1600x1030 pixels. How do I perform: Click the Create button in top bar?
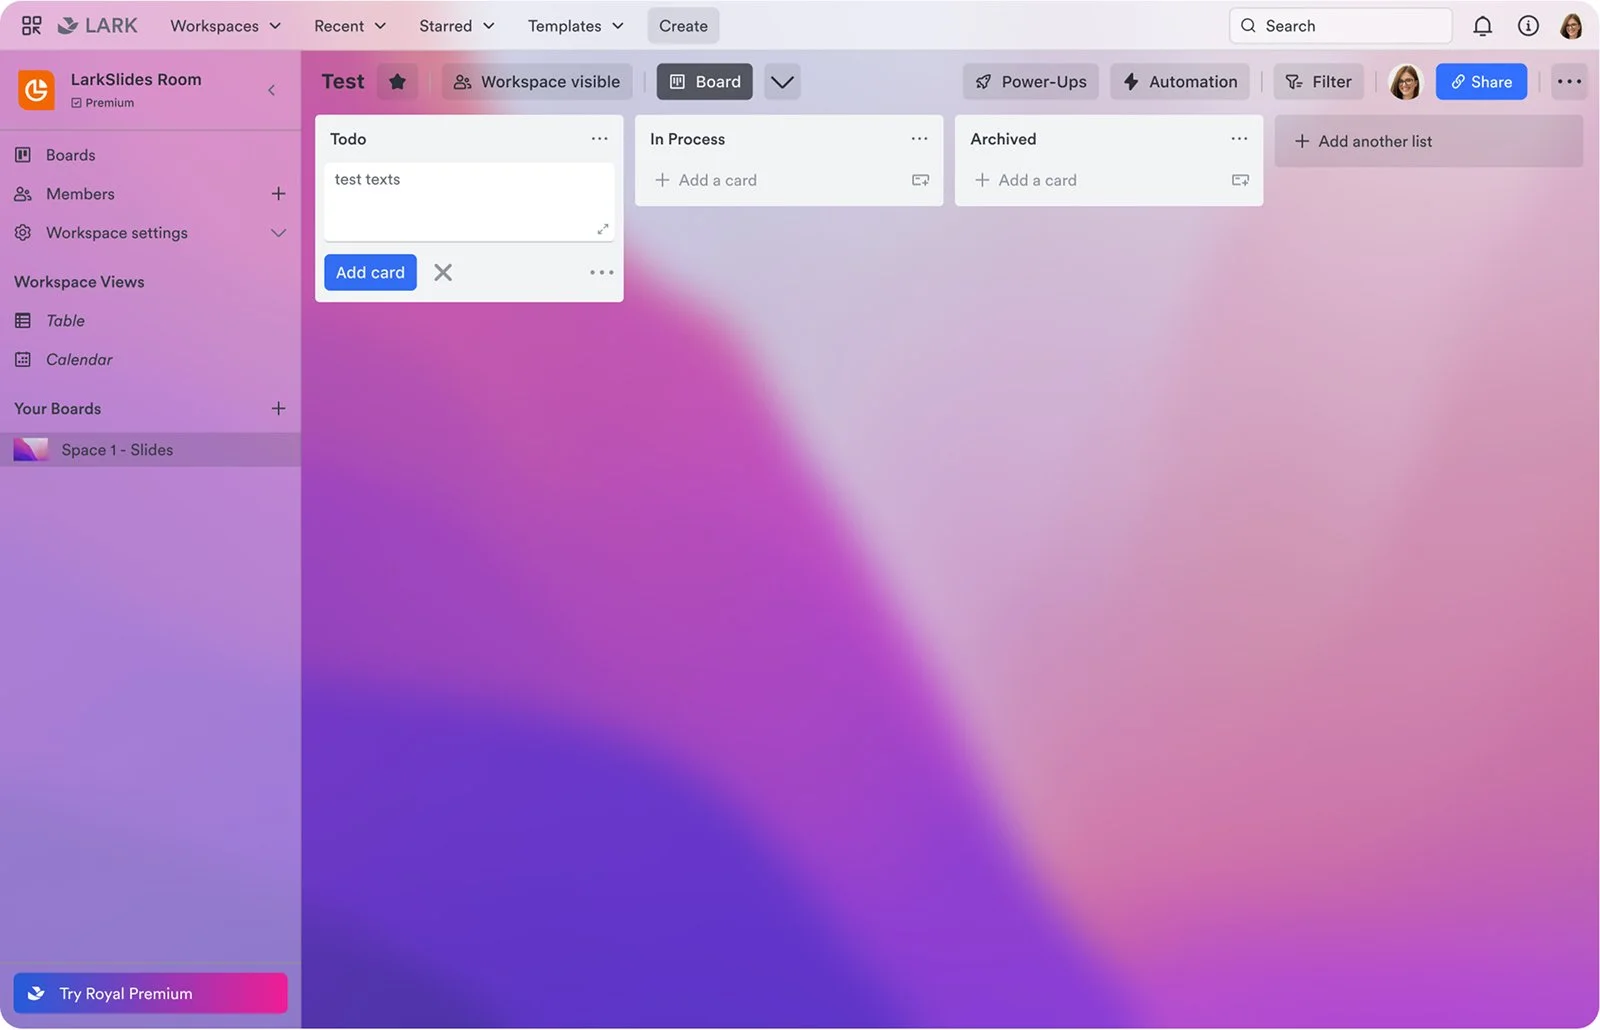[683, 26]
